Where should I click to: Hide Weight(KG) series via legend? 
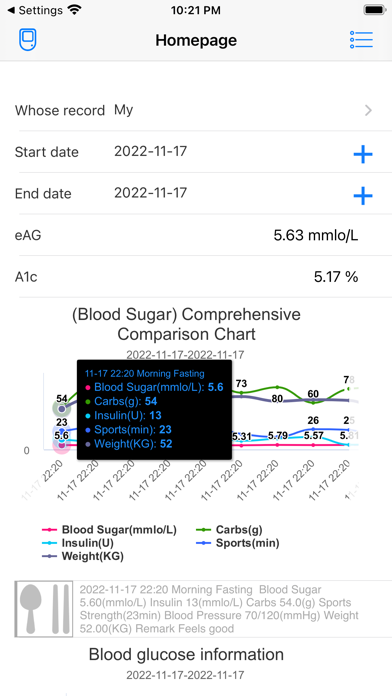pyautogui.click(x=83, y=556)
